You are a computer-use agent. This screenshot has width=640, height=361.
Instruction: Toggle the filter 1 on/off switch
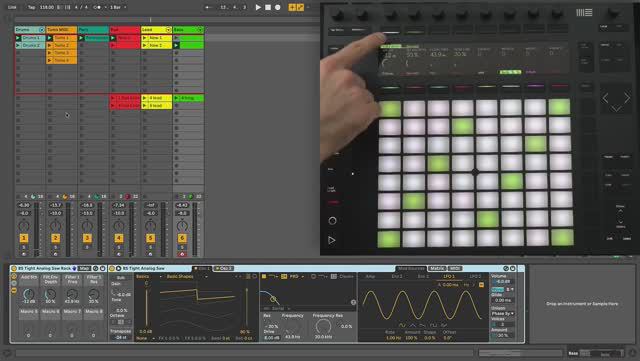[x=264, y=276]
